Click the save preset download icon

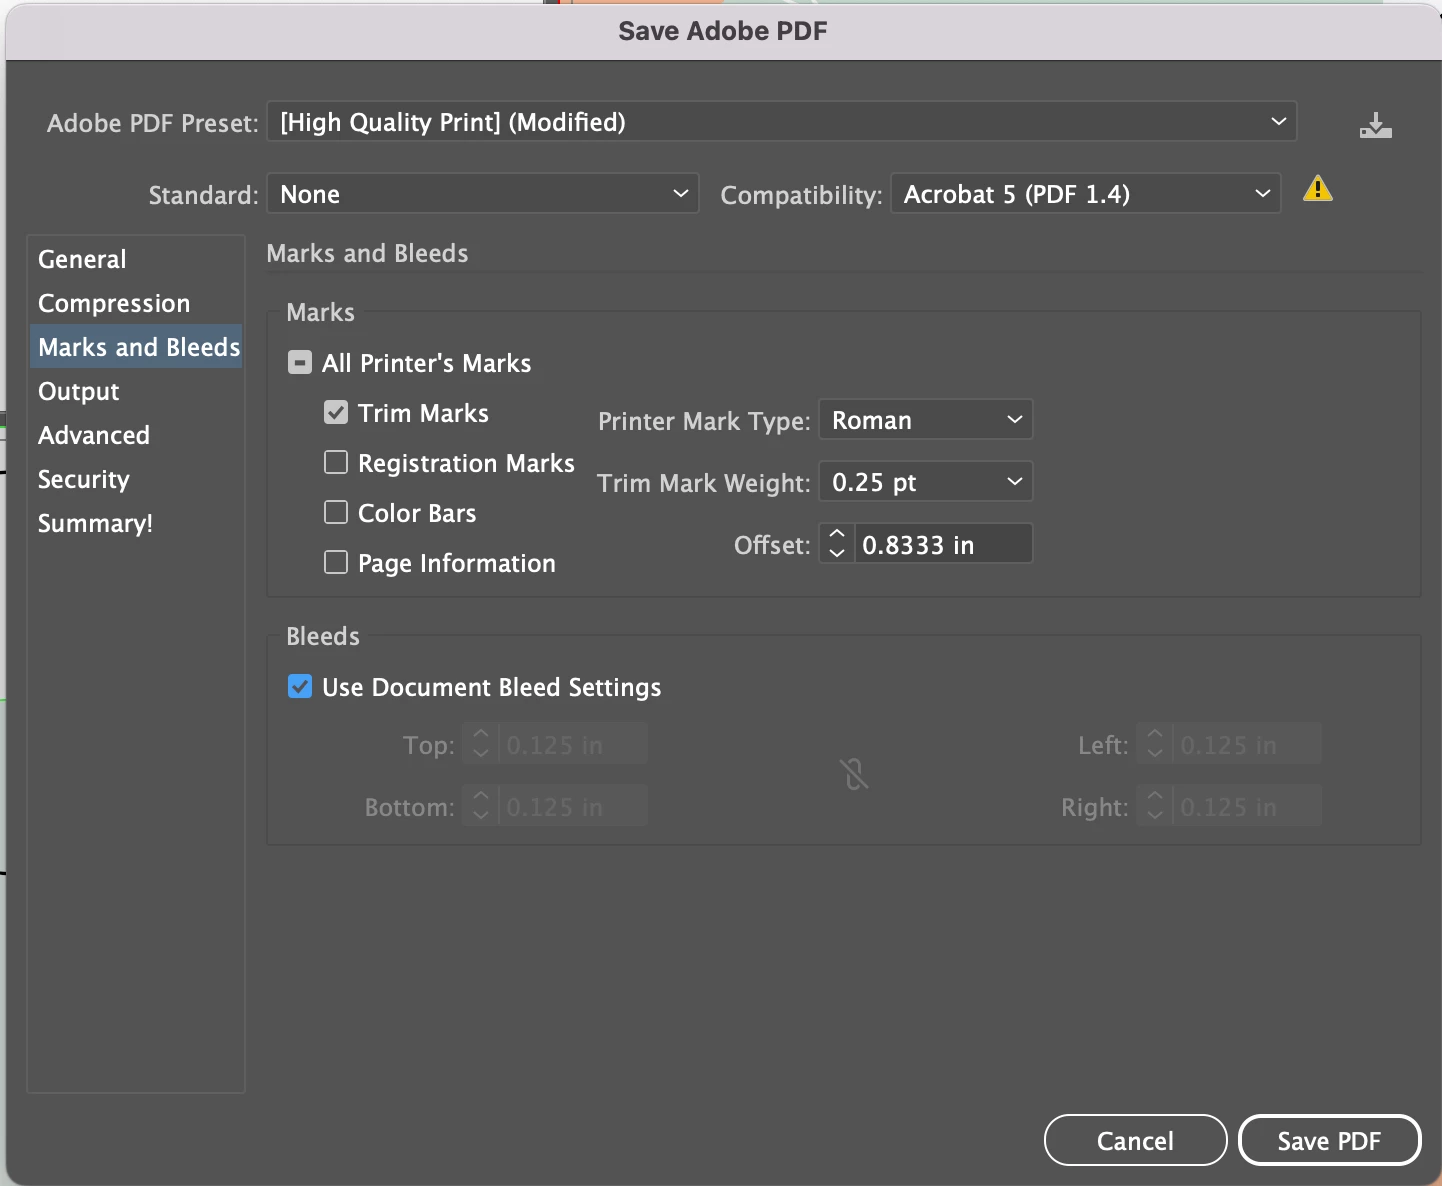(x=1375, y=125)
